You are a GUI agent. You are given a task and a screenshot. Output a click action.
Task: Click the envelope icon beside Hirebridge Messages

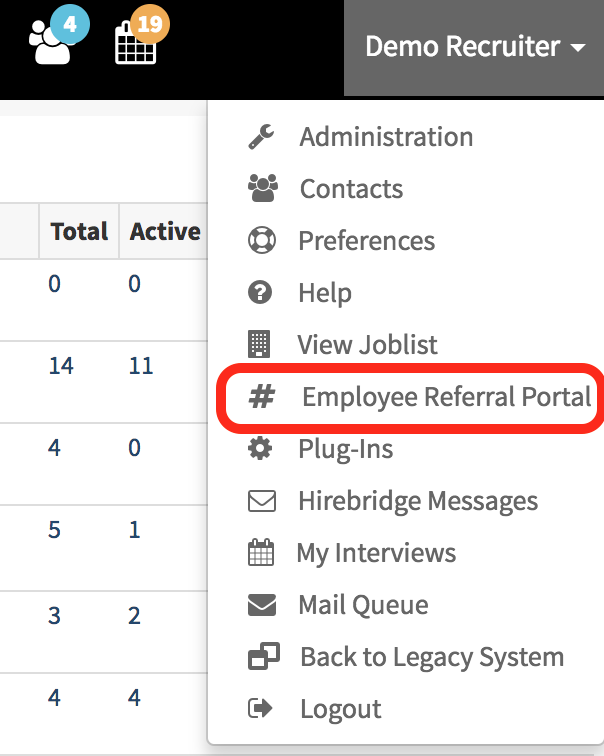point(261,501)
